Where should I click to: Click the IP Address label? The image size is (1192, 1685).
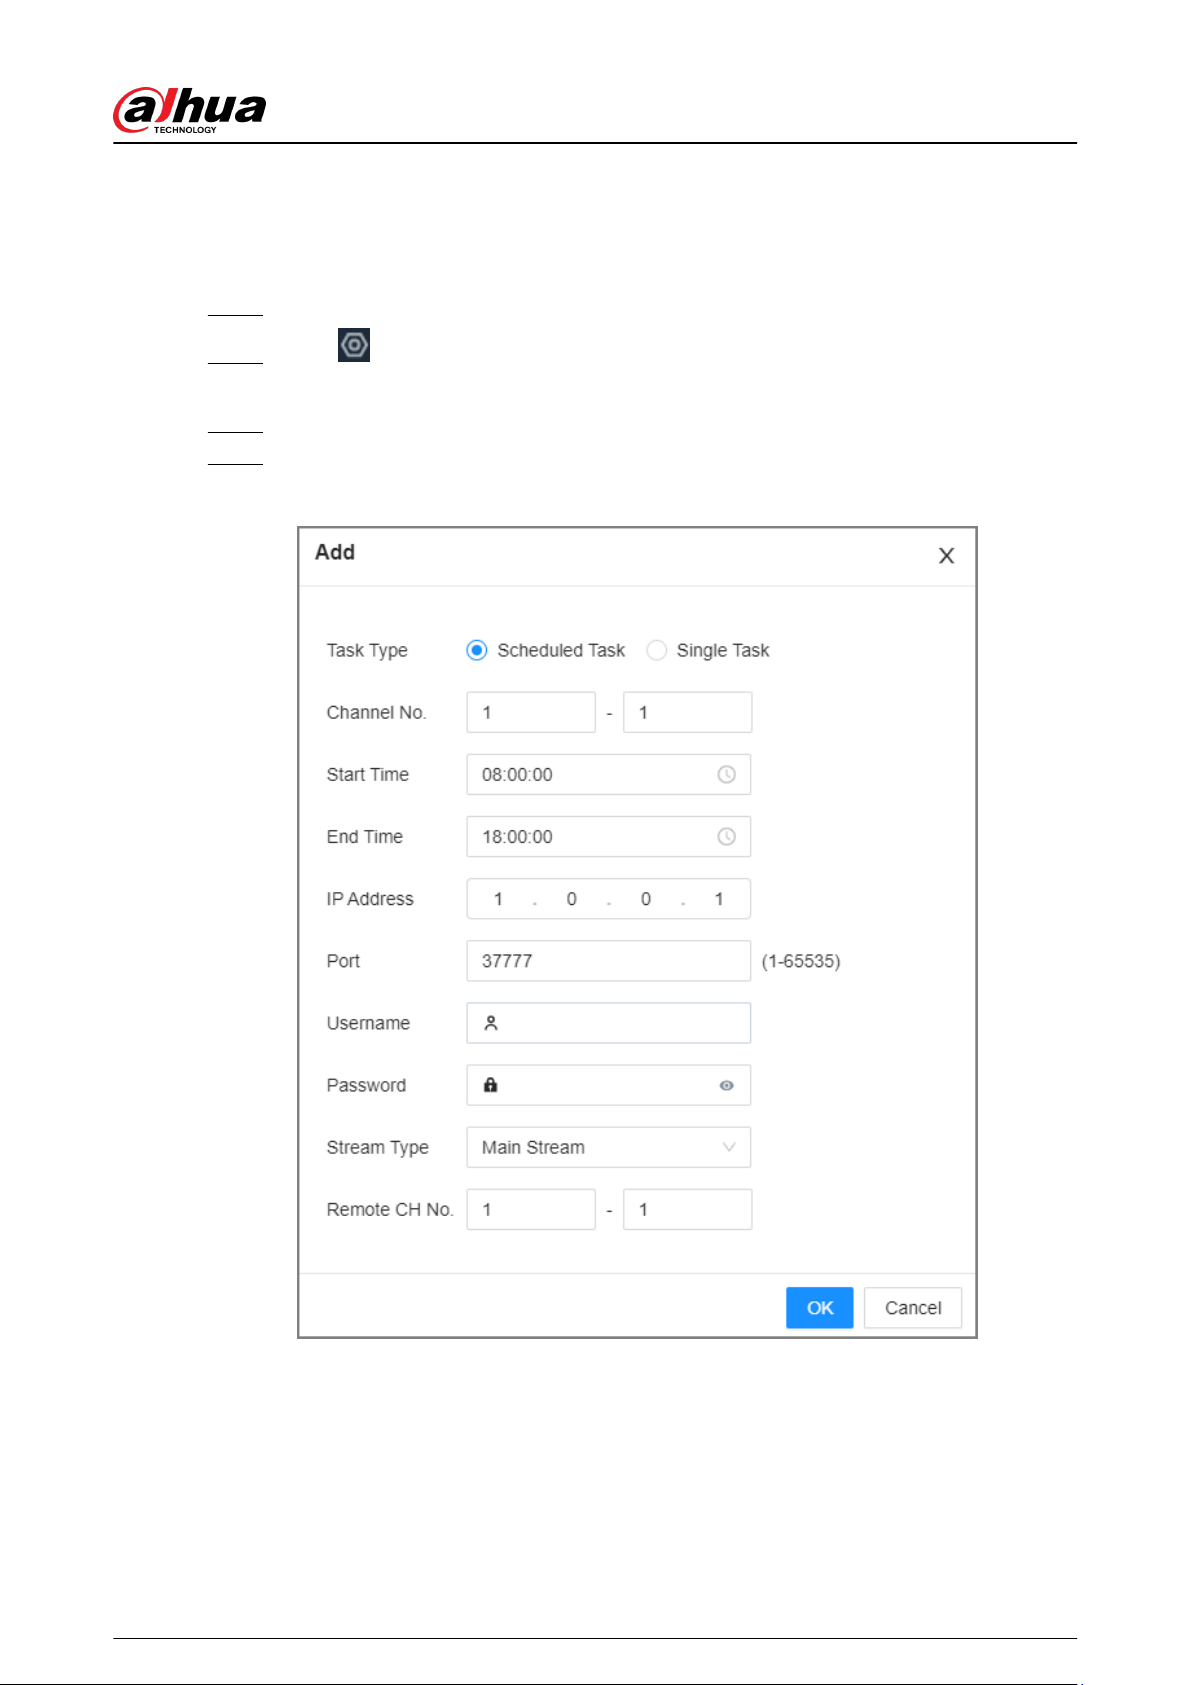(x=370, y=898)
